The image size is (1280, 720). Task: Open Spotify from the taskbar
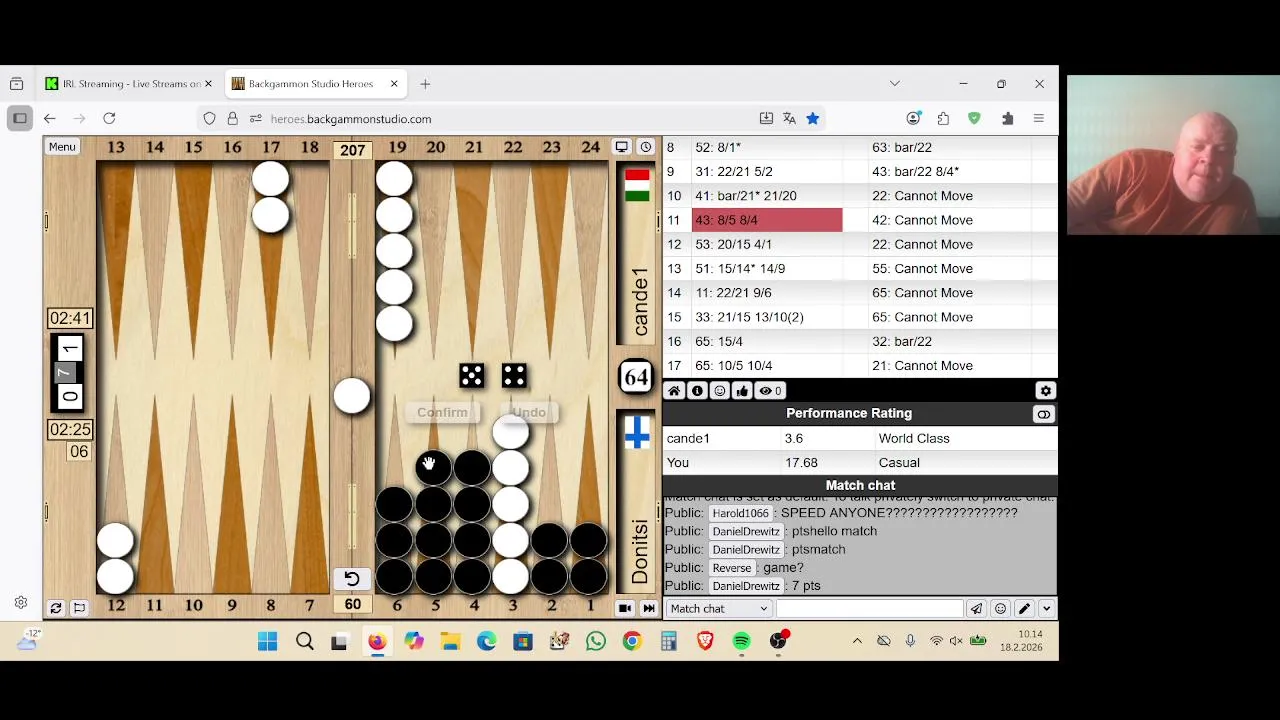tap(741, 641)
